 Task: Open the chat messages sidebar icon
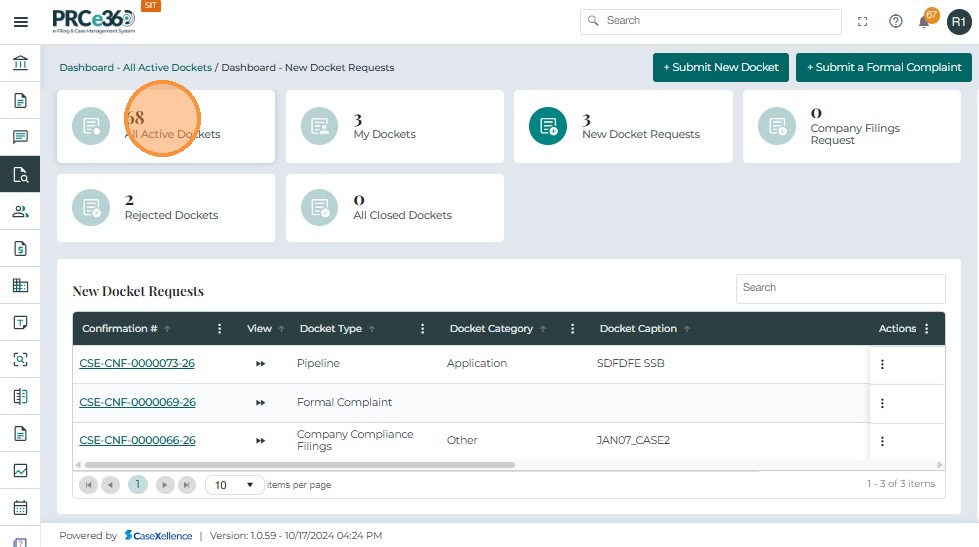click(20, 137)
